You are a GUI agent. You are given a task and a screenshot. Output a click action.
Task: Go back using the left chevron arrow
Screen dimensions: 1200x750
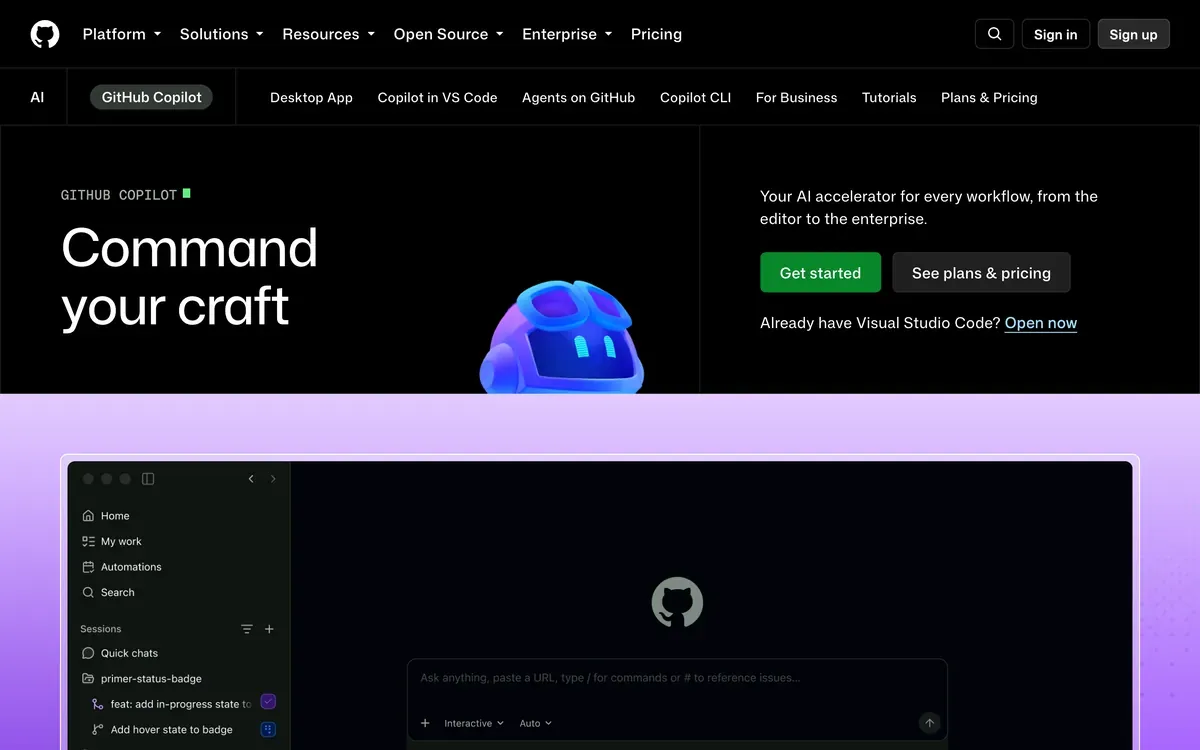(x=251, y=479)
